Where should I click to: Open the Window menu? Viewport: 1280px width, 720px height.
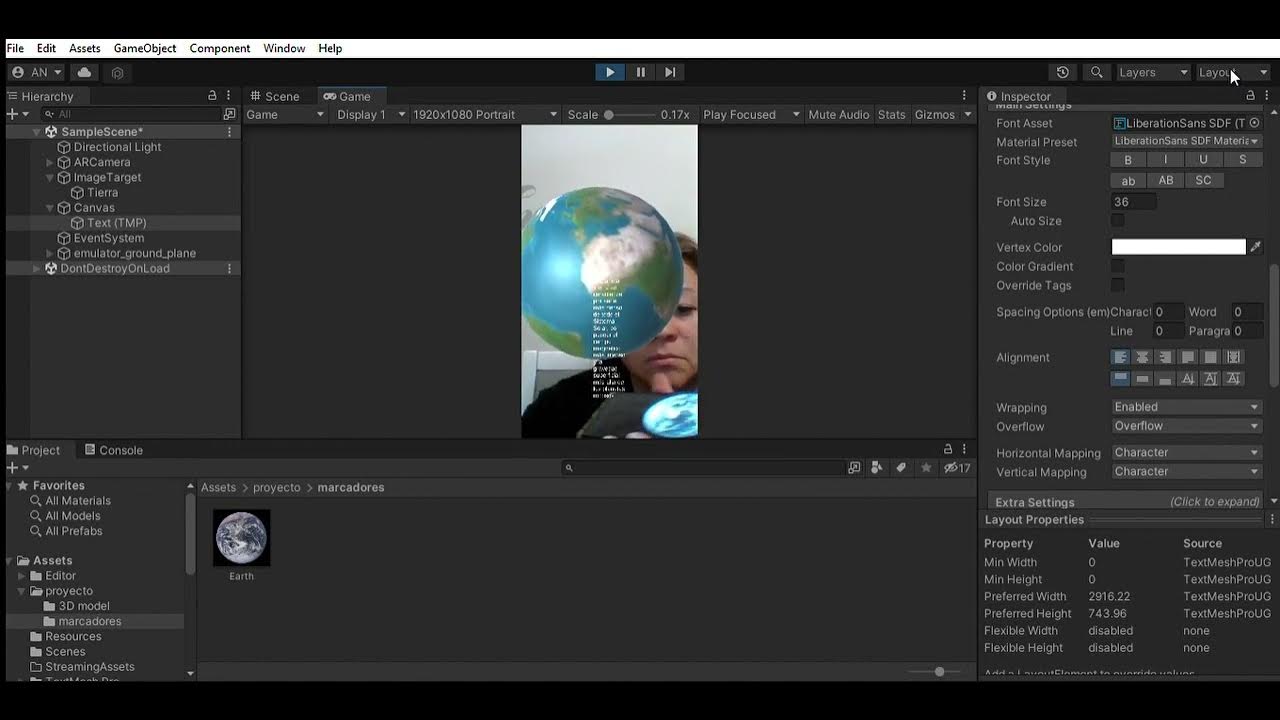[x=284, y=48]
